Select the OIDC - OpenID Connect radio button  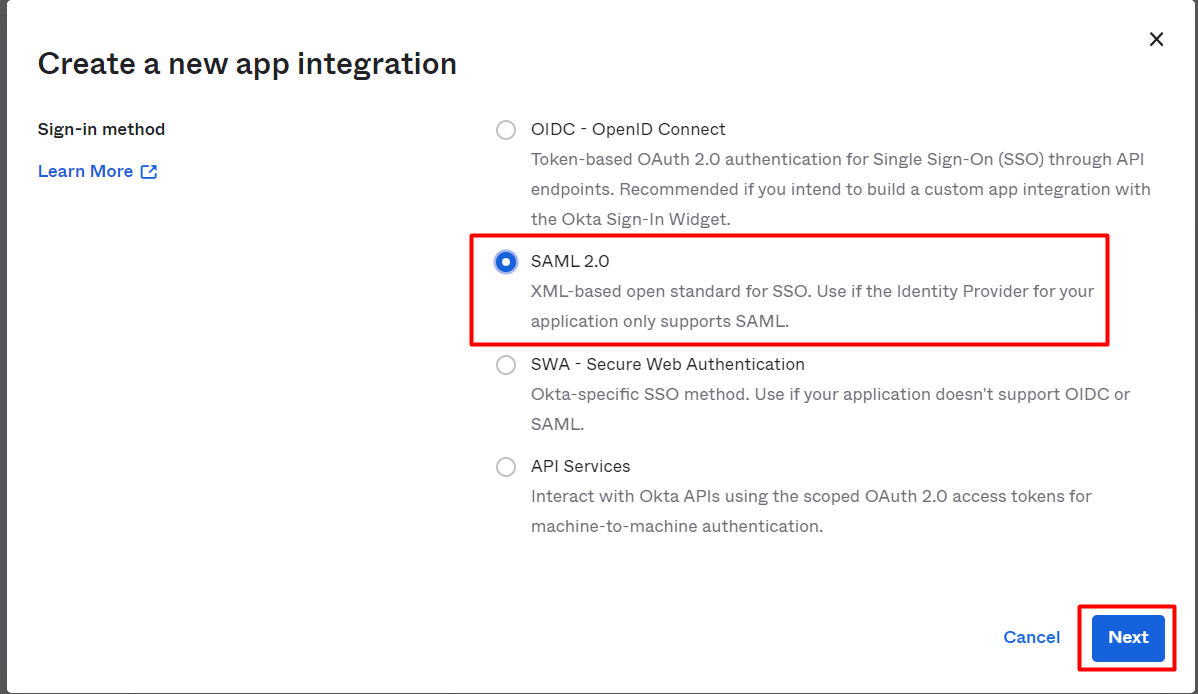[507, 130]
